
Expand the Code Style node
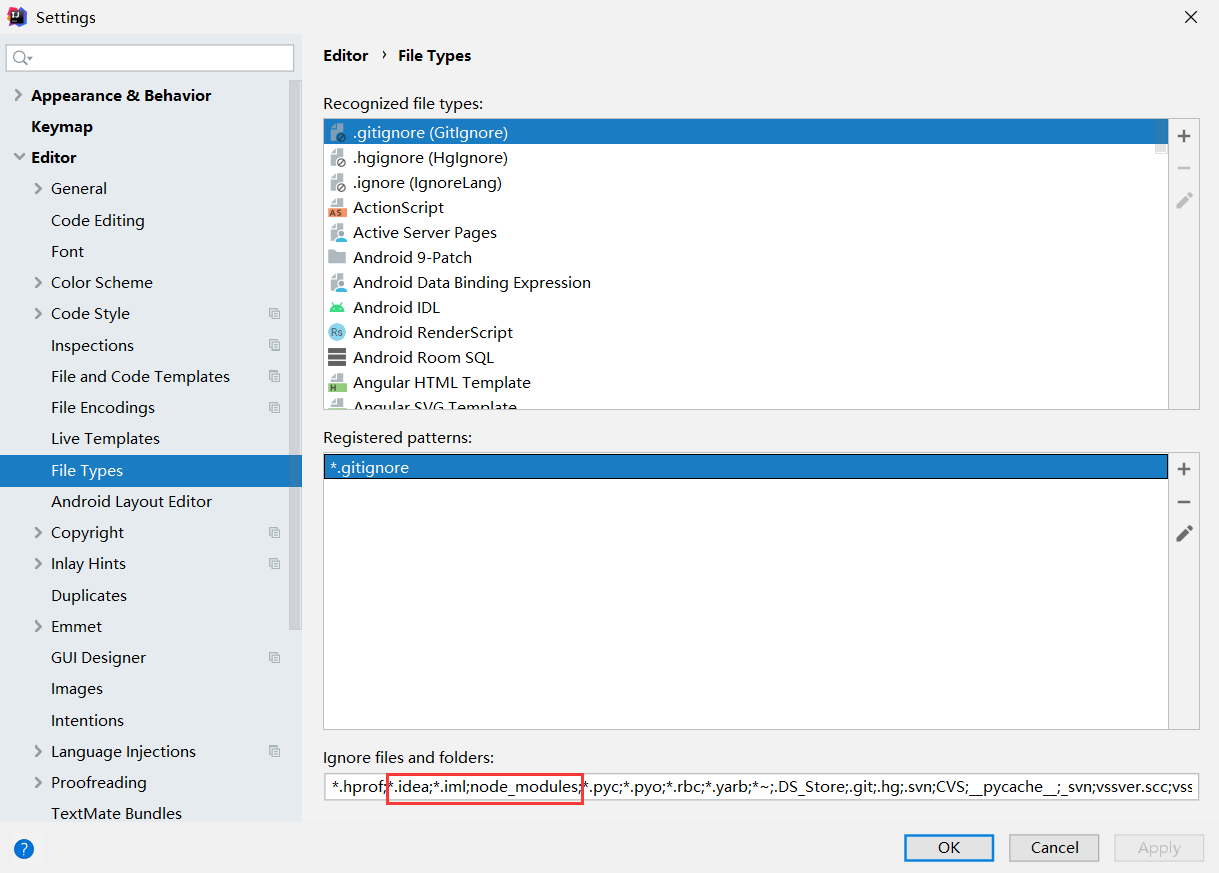click(x=38, y=313)
